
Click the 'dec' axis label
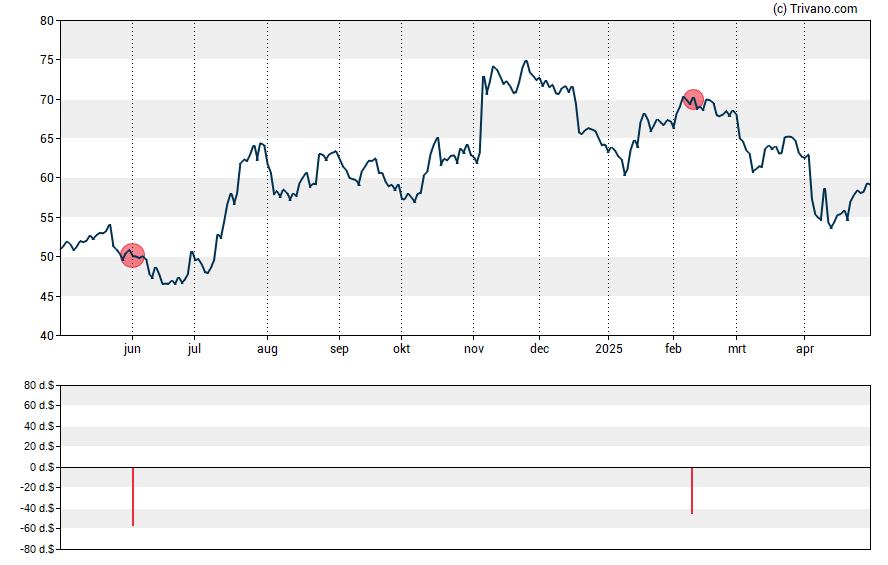539,349
